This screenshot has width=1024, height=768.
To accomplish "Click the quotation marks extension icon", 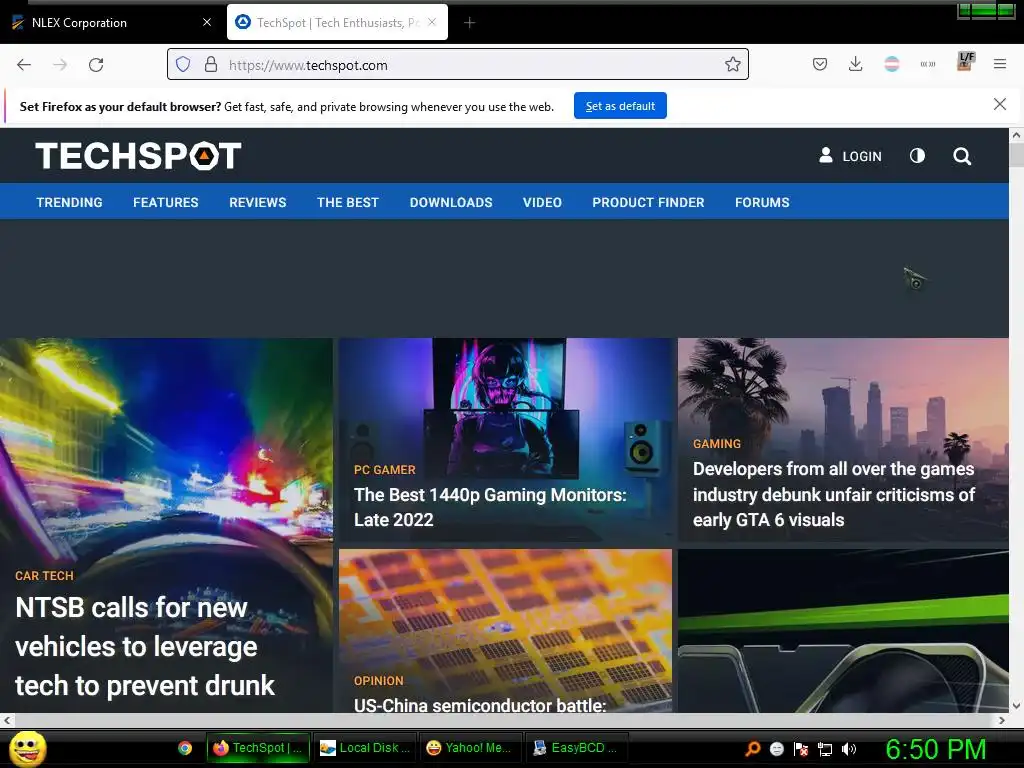I will coord(927,64).
